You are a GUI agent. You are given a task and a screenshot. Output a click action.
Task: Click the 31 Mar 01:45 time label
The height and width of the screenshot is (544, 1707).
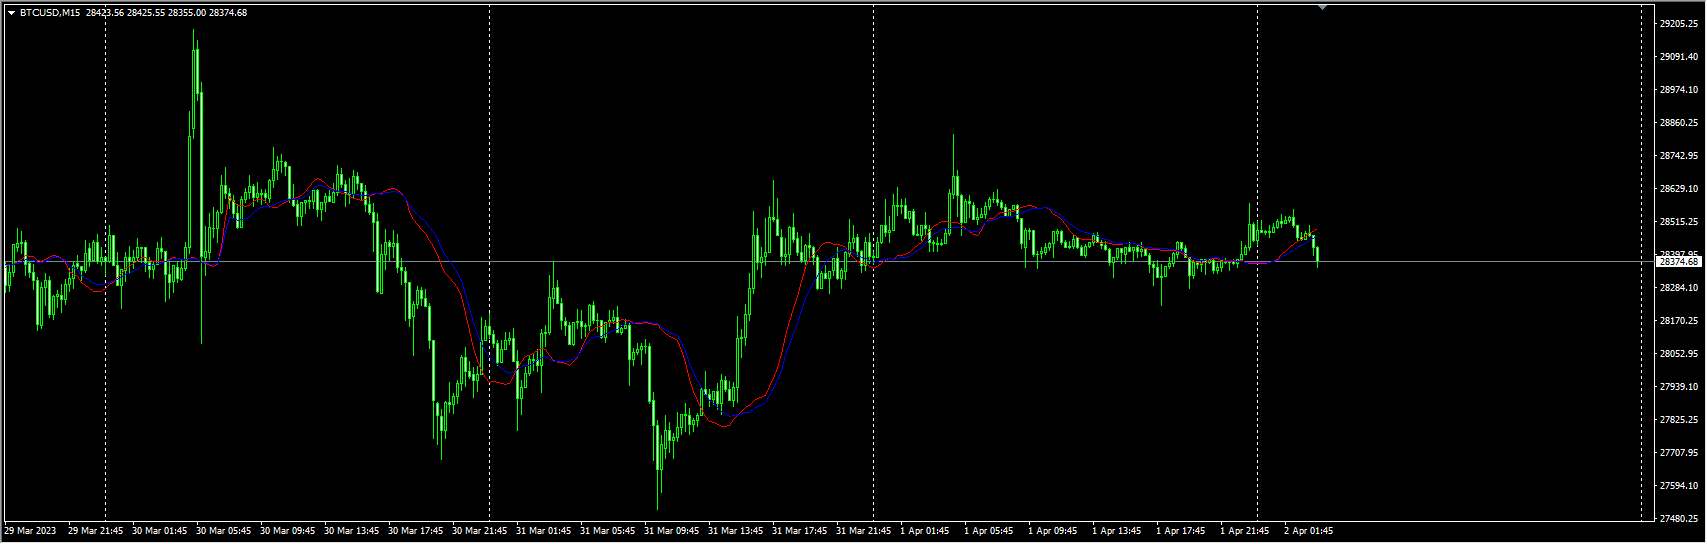tap(543, 531)
